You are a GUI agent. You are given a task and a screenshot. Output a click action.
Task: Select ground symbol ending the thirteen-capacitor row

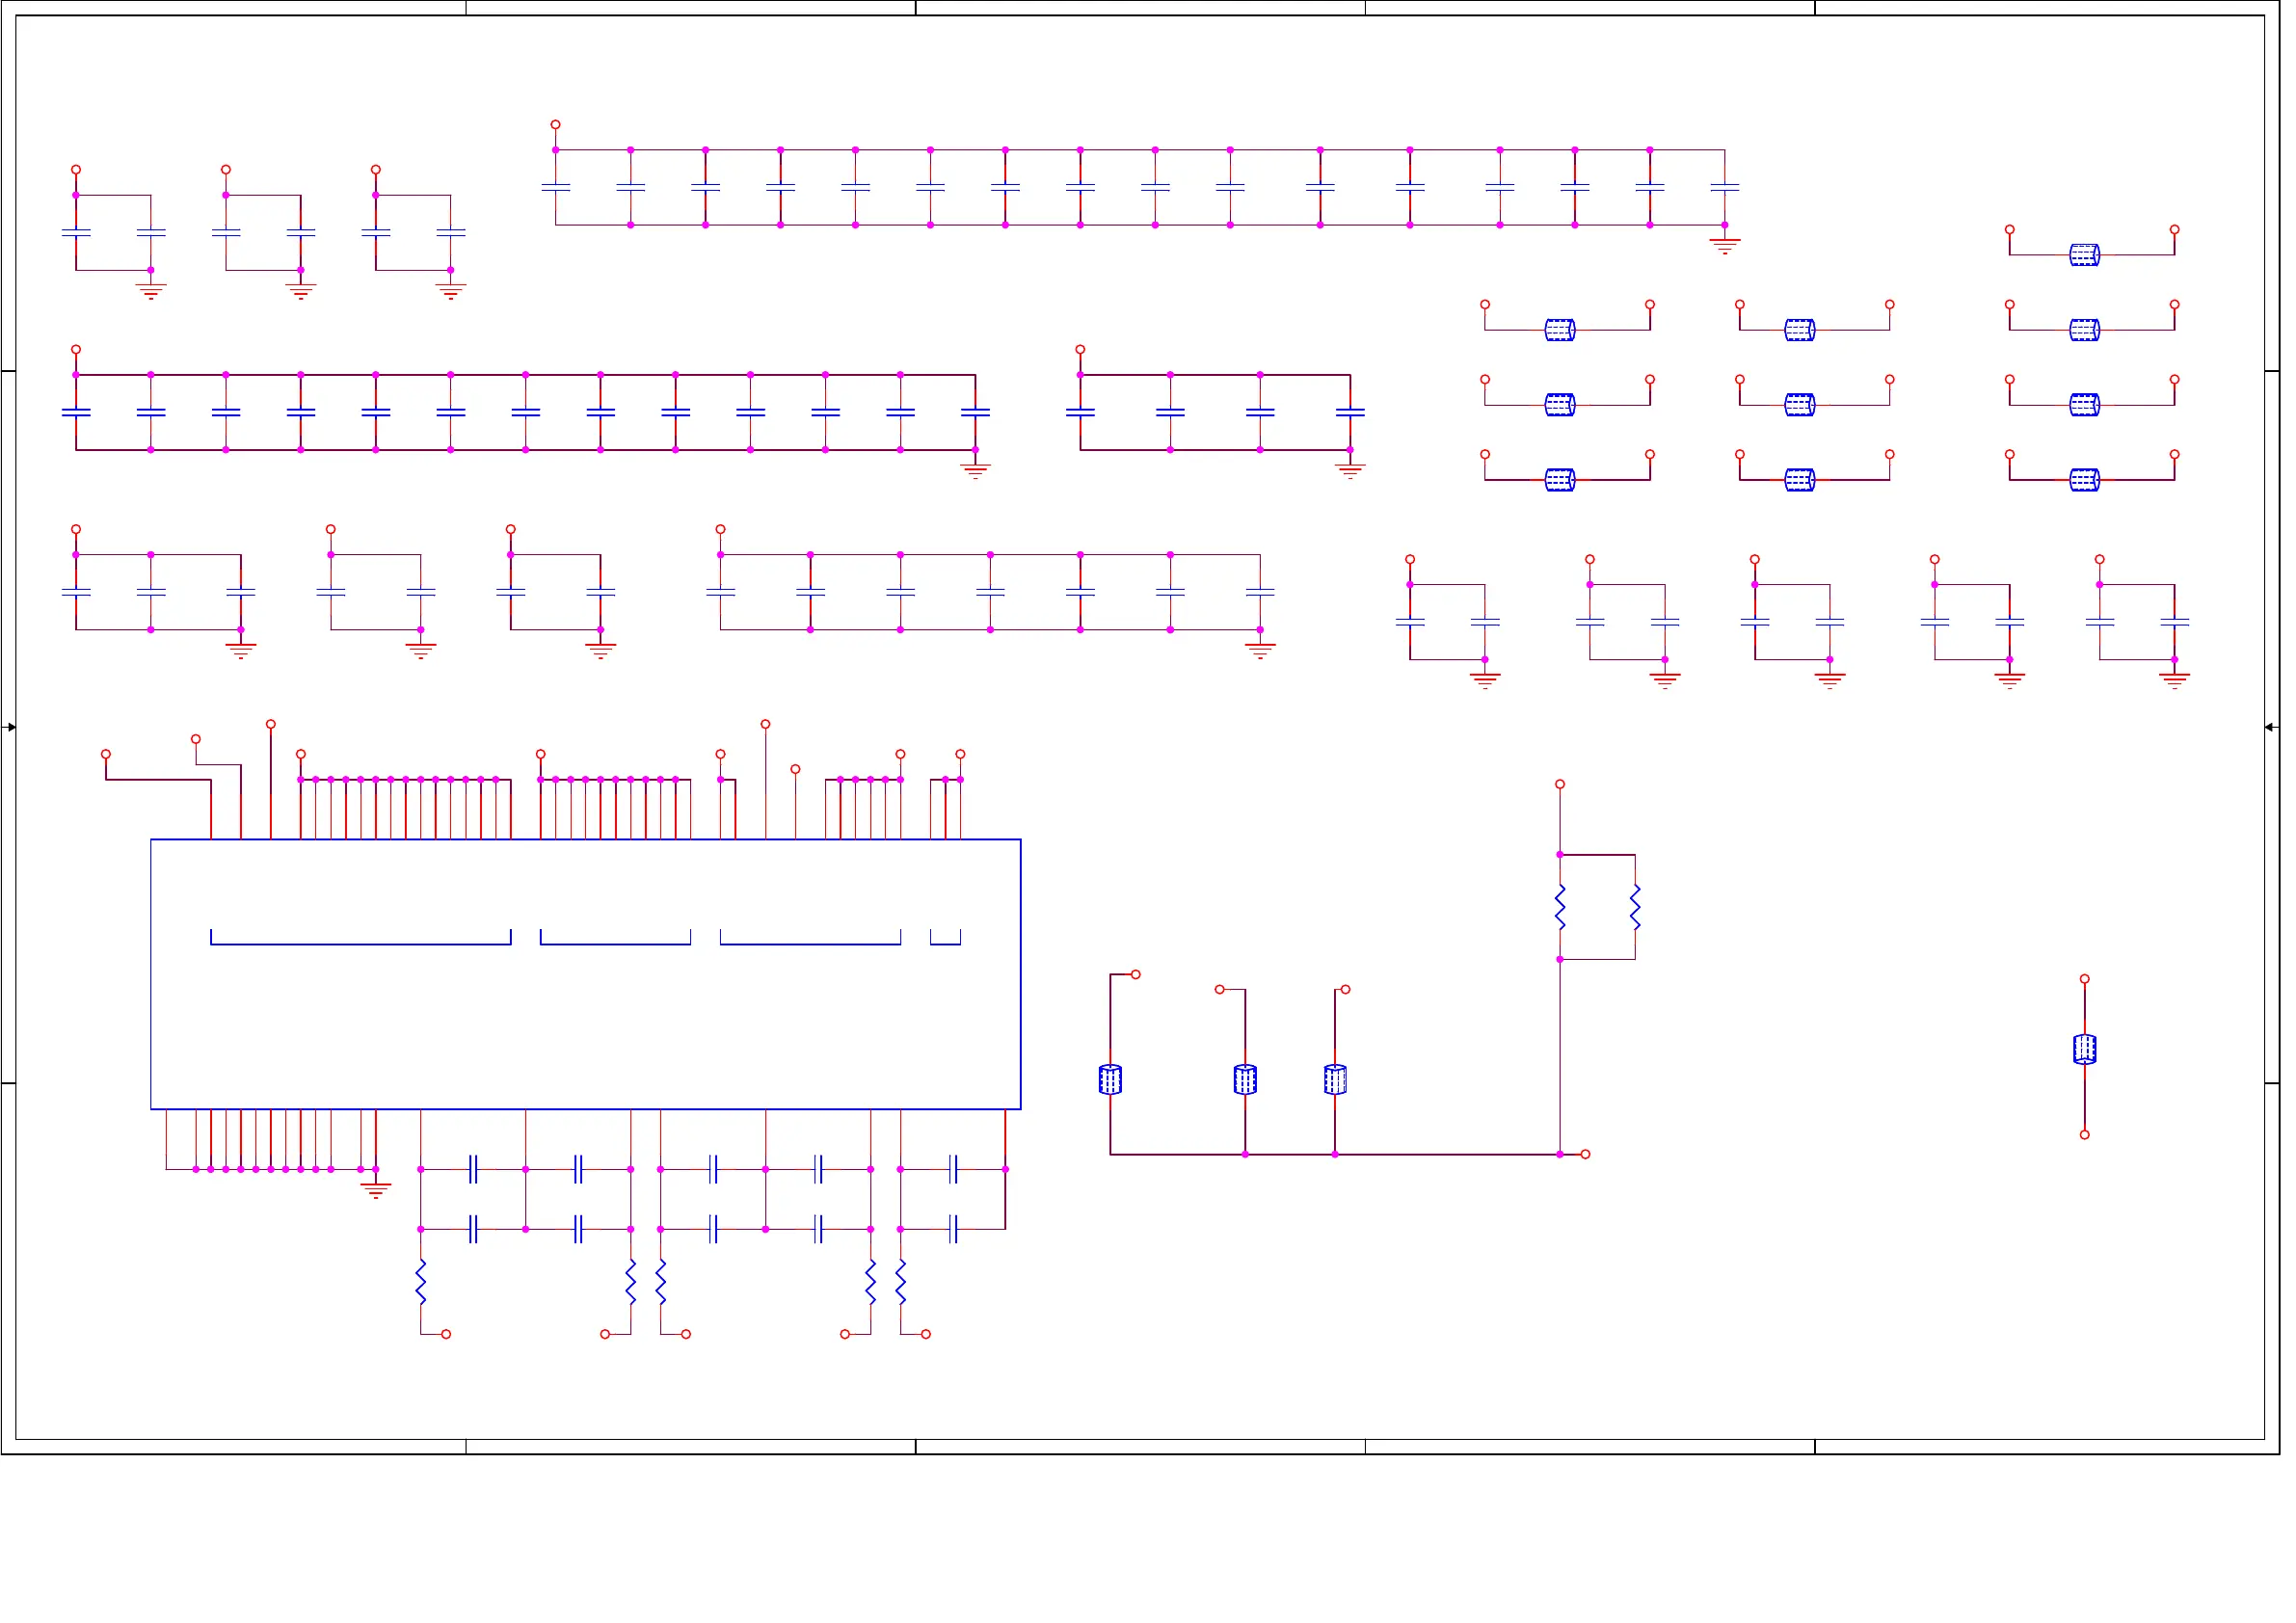[975, 471]
